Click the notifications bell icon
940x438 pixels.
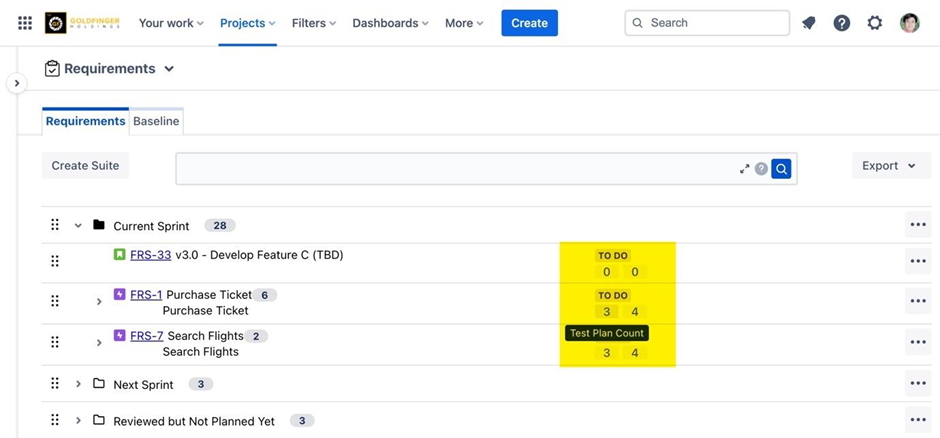(809, 23)
